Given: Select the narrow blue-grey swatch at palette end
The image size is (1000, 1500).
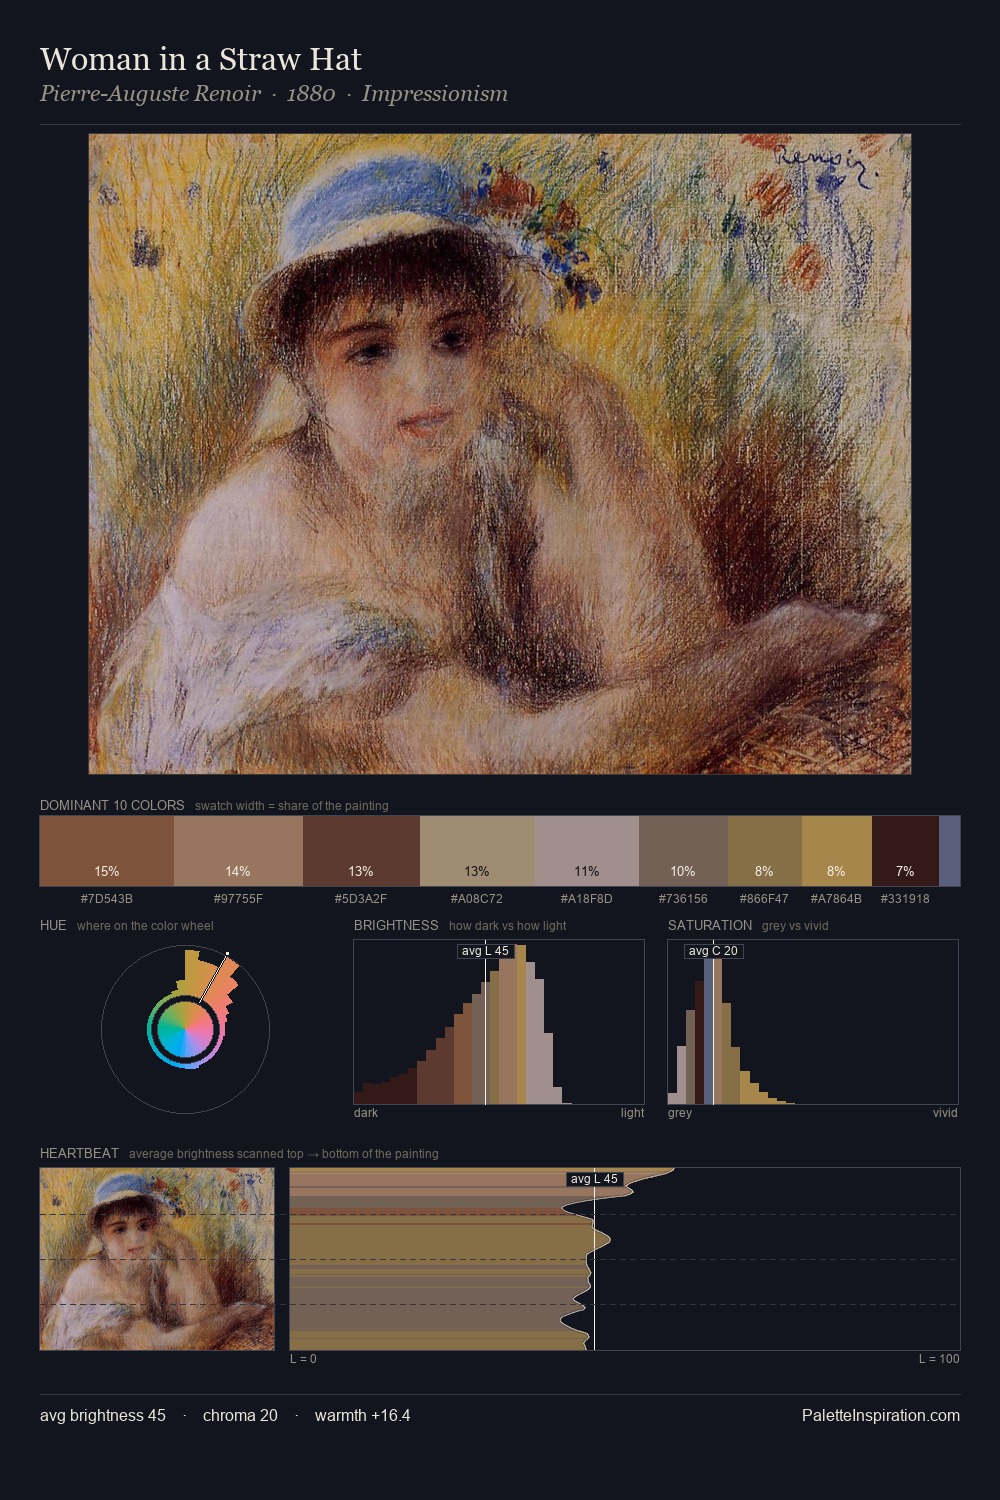Looking at the screenshot, I should tap(949, 851).
